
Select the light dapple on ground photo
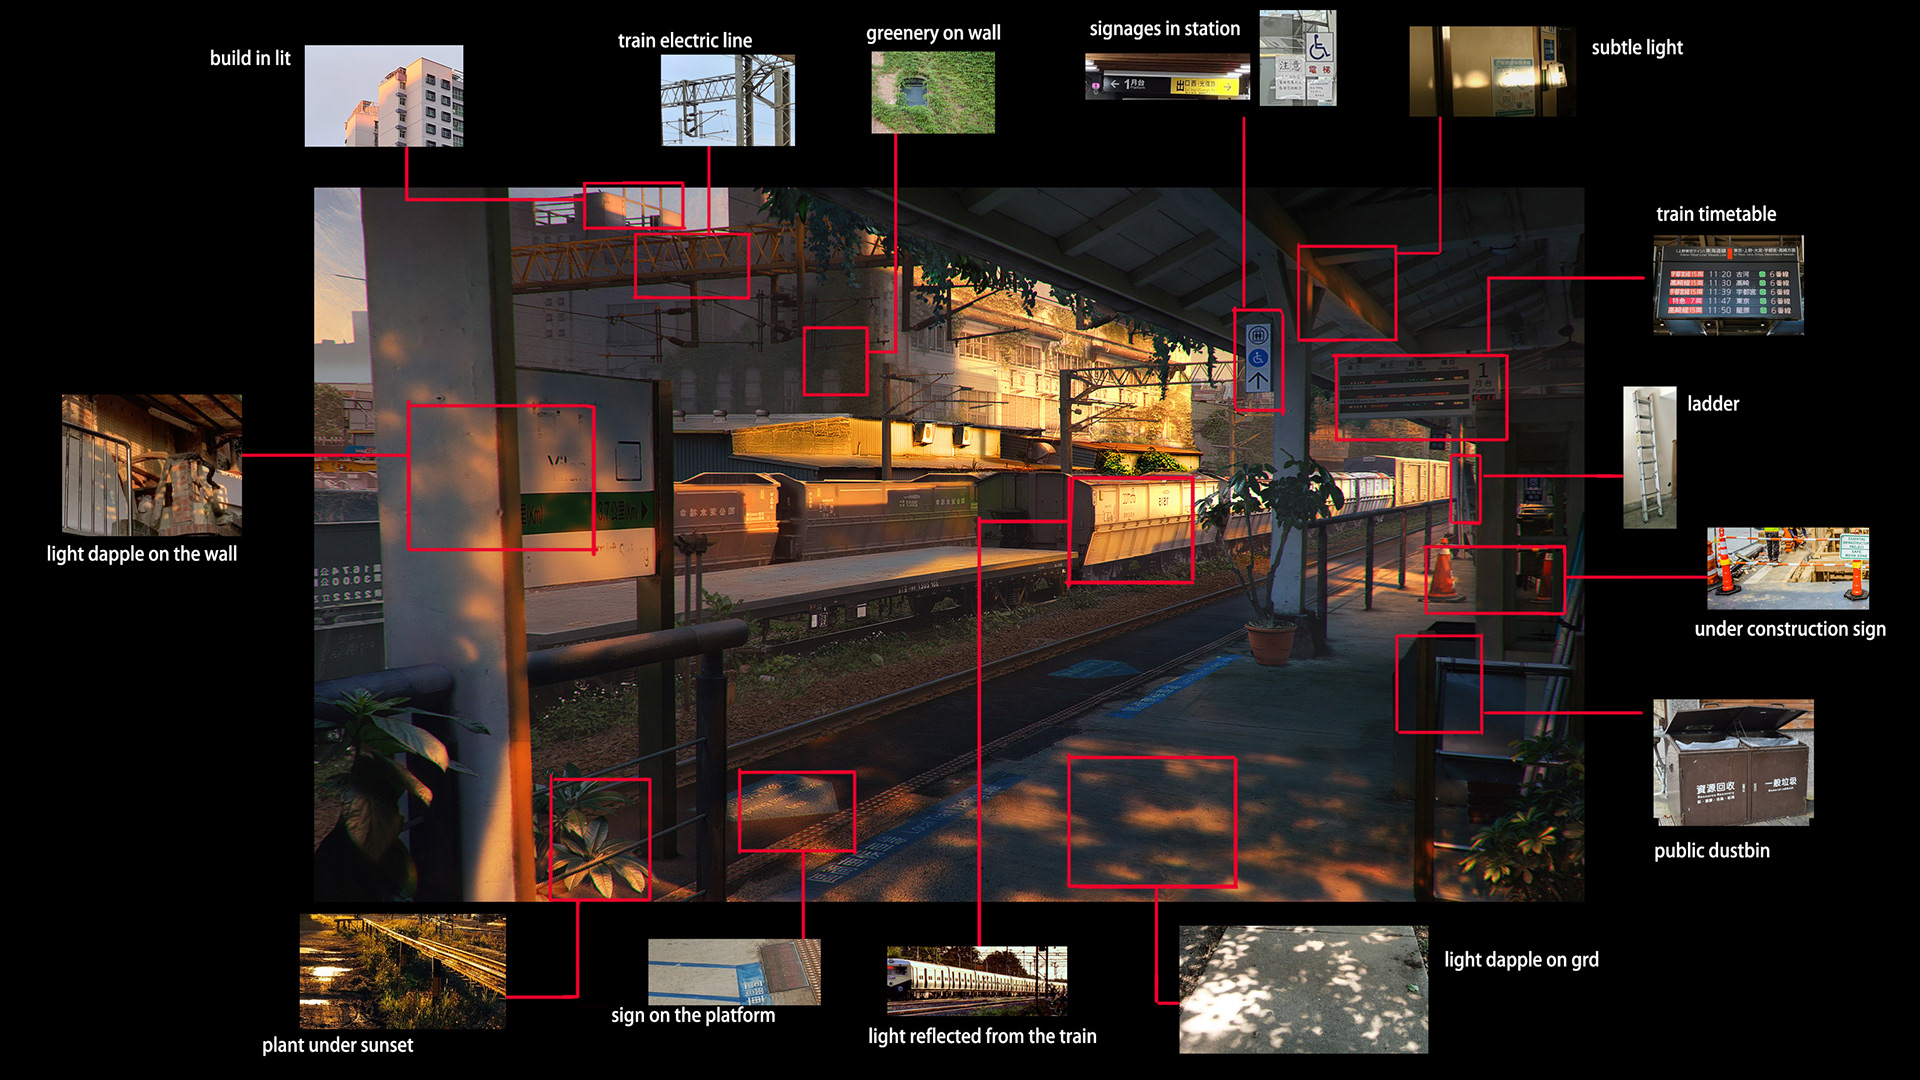pos(1302,989)
